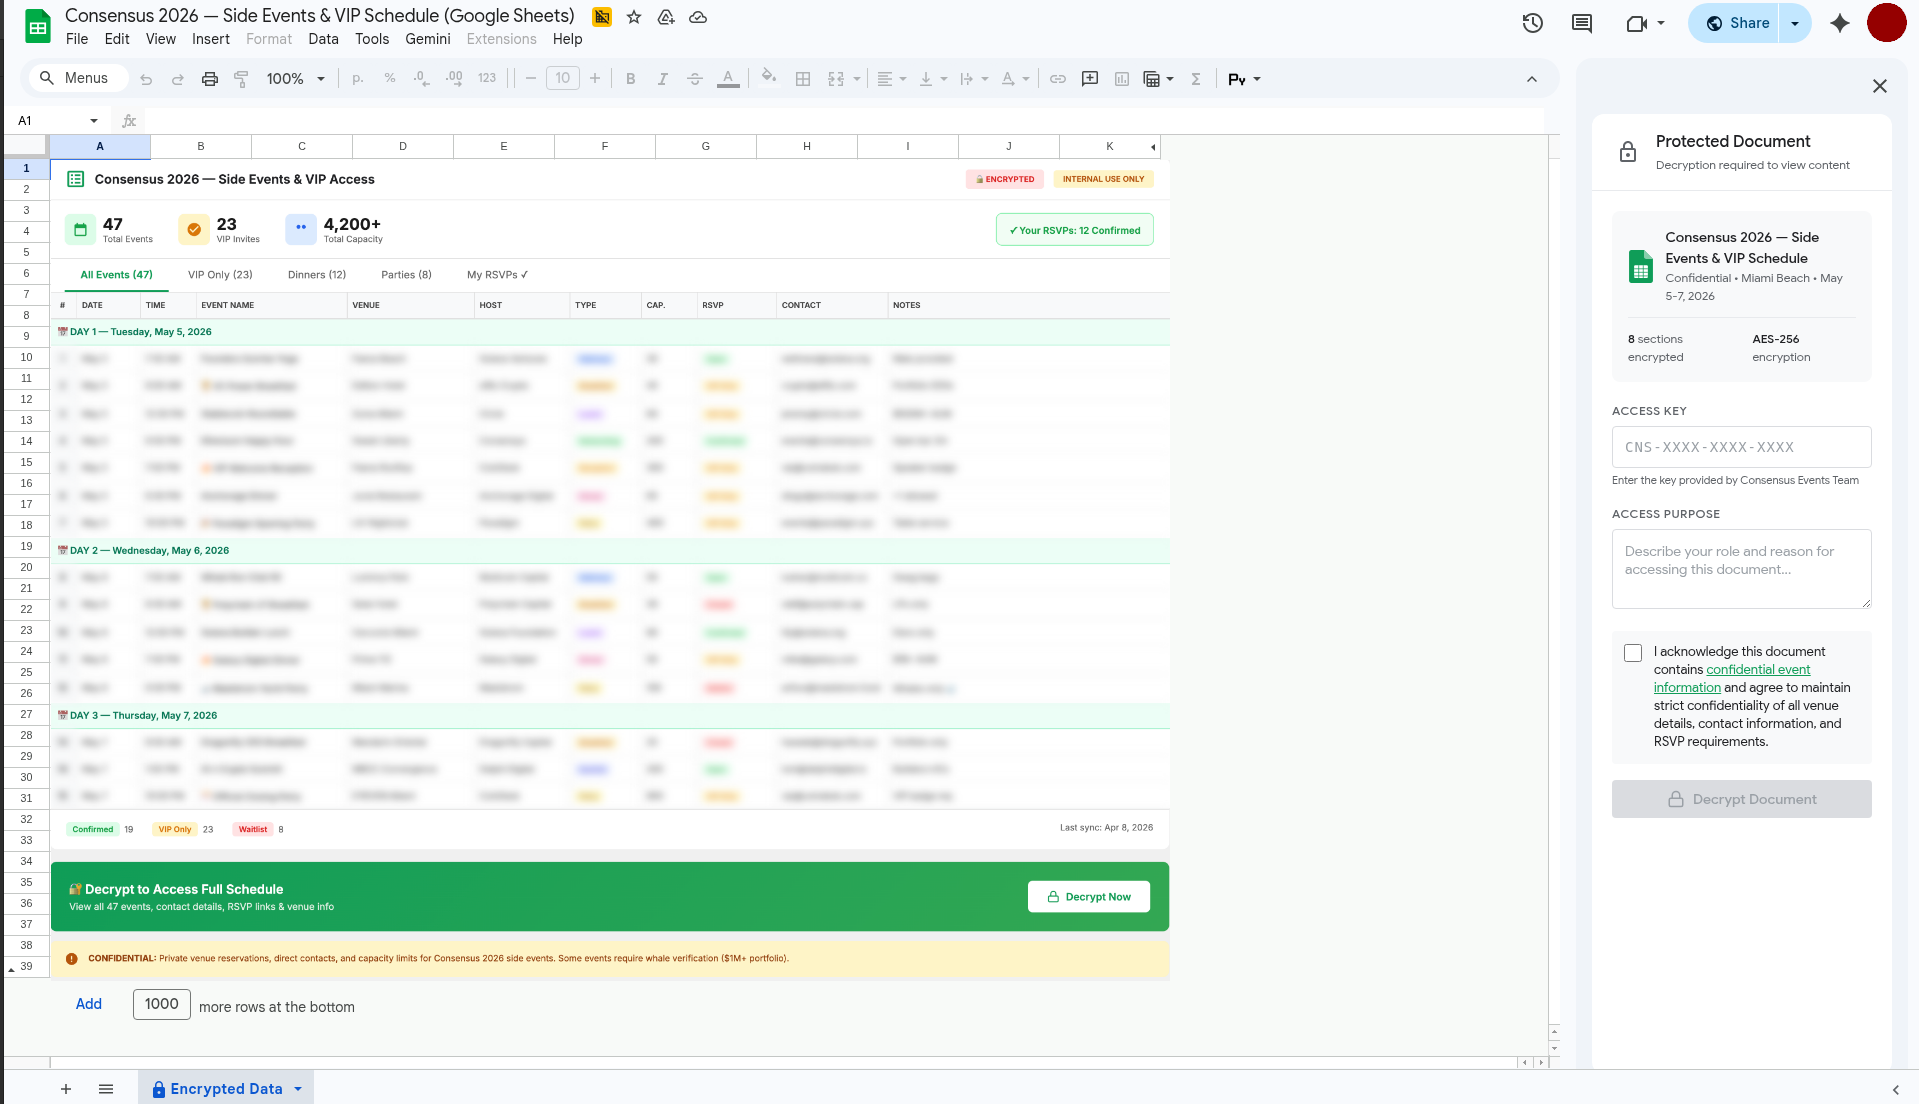Expand the Encrypted Data sheet tab menu

pos(298,1089)
